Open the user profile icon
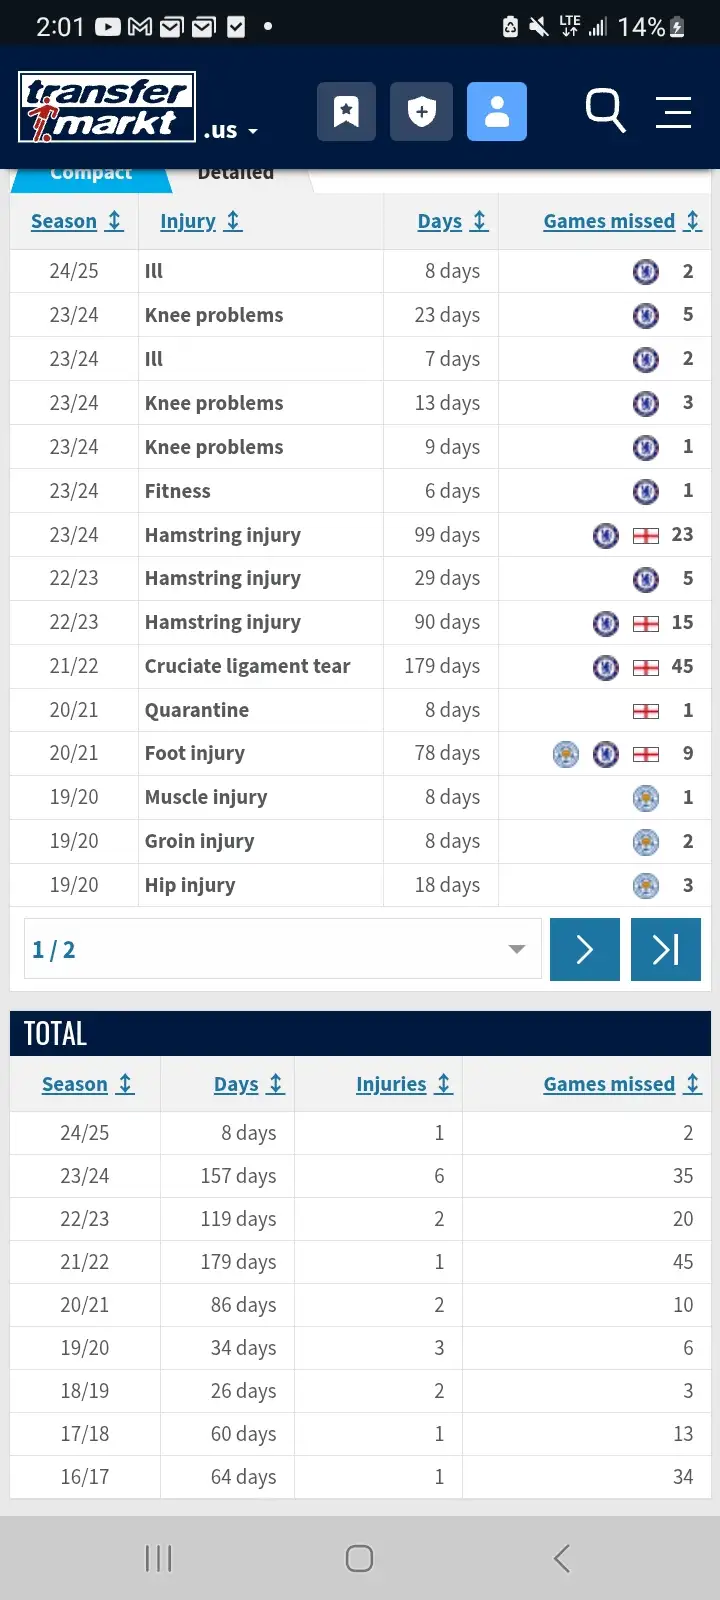The width and height of the screenshot is (720, 1600). [x=497, y=111]
